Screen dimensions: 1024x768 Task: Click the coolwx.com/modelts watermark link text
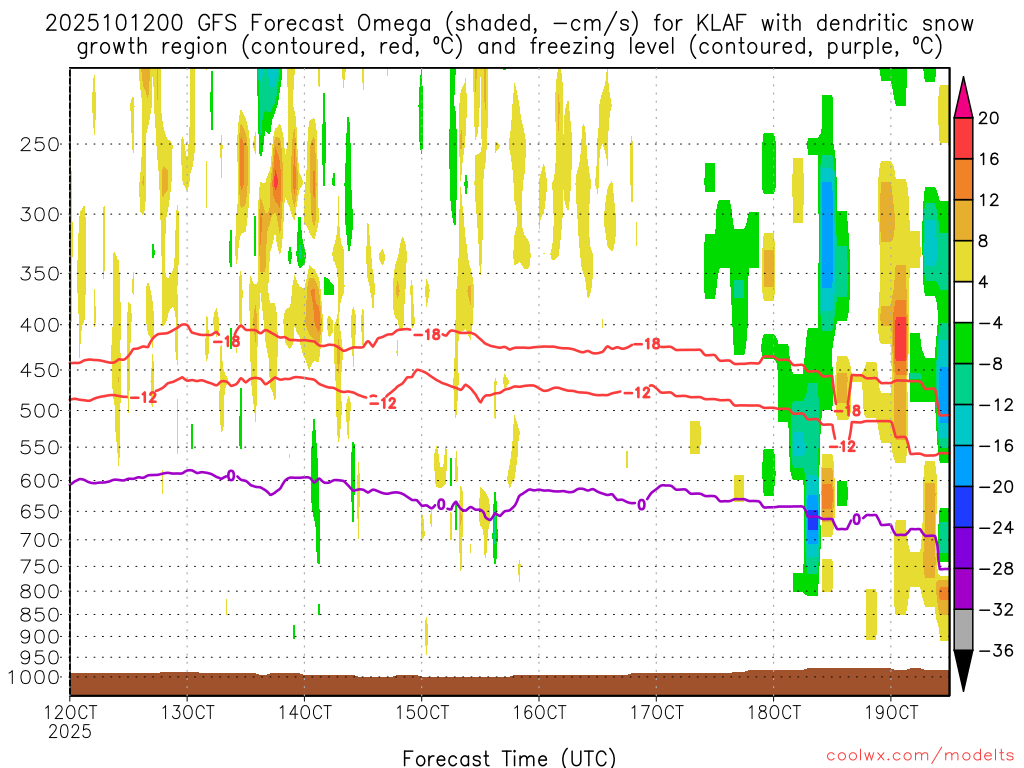coord(920,756)
